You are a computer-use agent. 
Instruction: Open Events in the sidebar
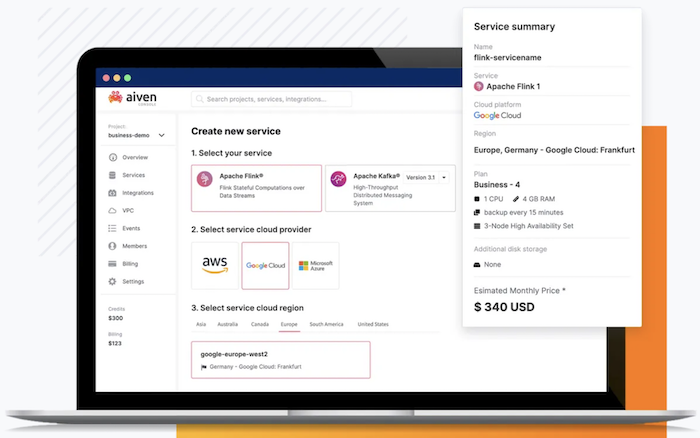coord(131,228)
